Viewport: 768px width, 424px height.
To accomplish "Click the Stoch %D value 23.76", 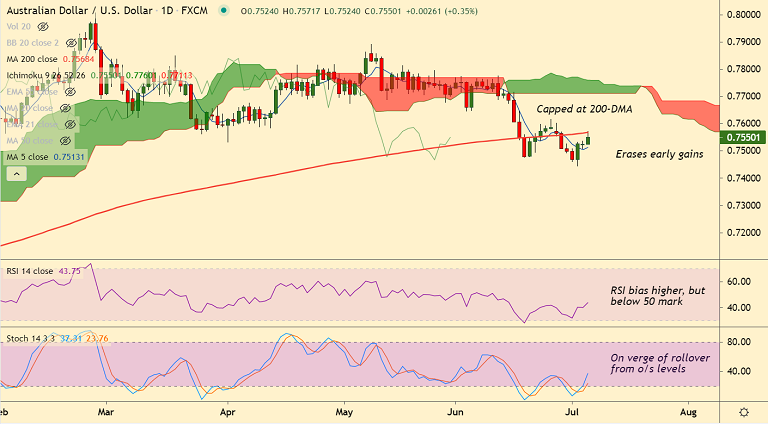I will [x=97, y=339].
